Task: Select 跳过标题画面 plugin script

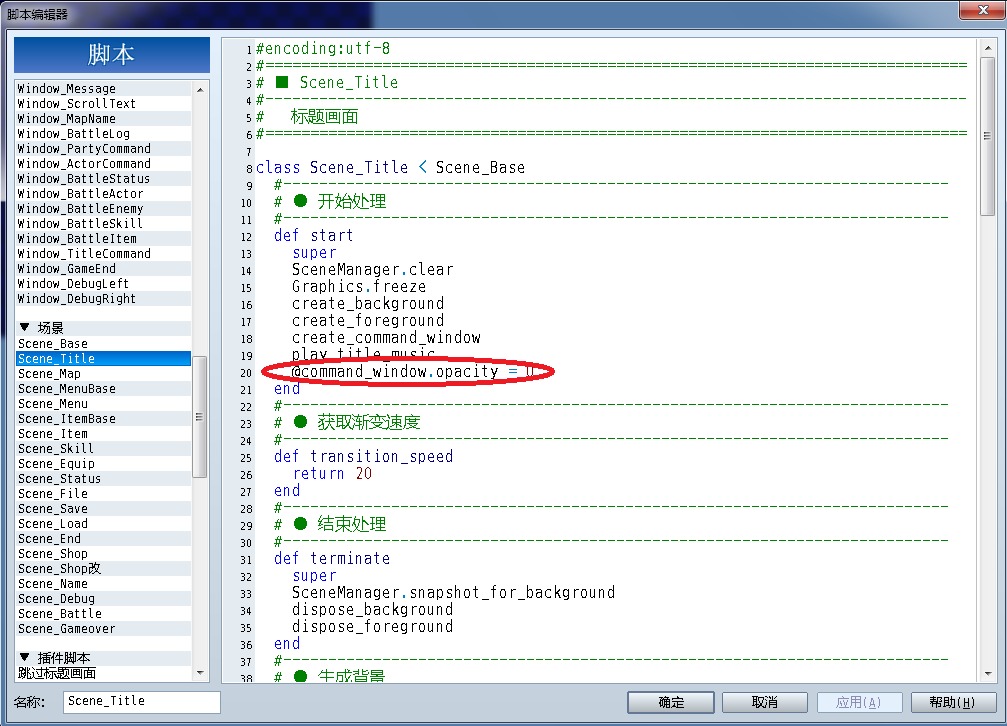Action: [x=103, y=673]
